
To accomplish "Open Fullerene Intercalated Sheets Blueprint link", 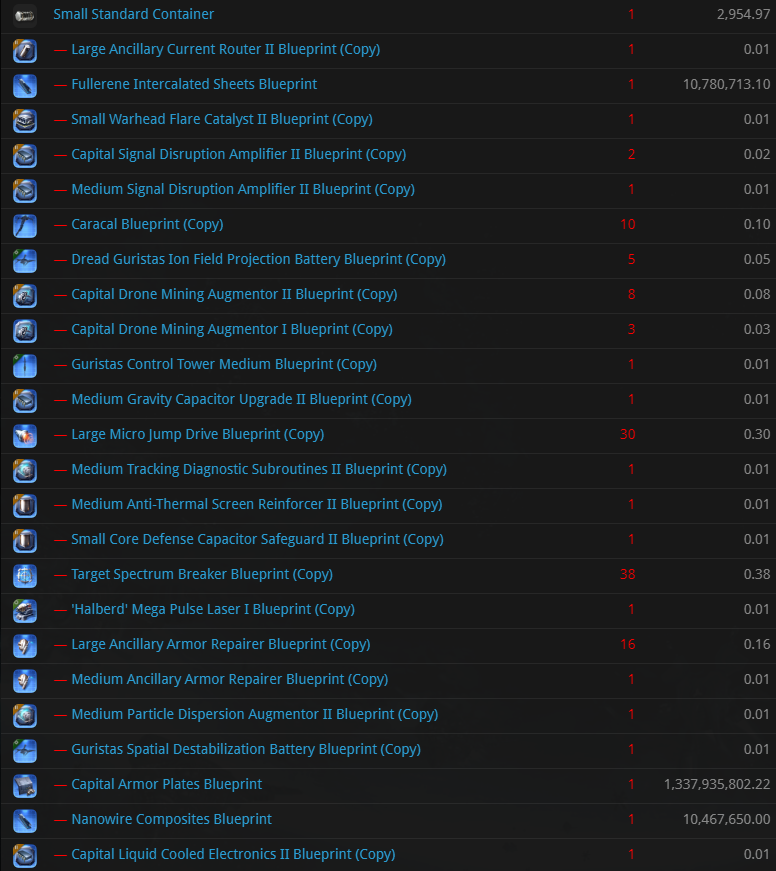I will pyautogui.click(x=194, y=84).
